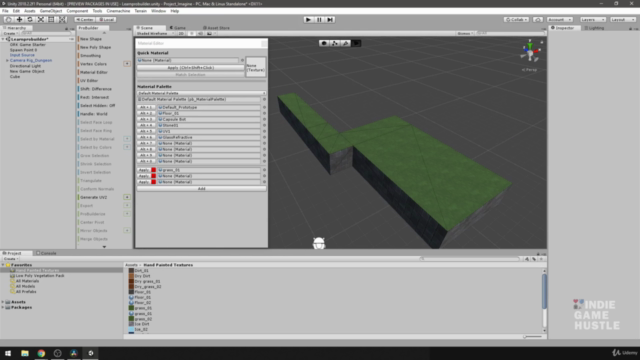The width and height of the screenshot is (640, 360).
Task: Switch ProBuilder to Face selection mode
Action: point(356,43)
